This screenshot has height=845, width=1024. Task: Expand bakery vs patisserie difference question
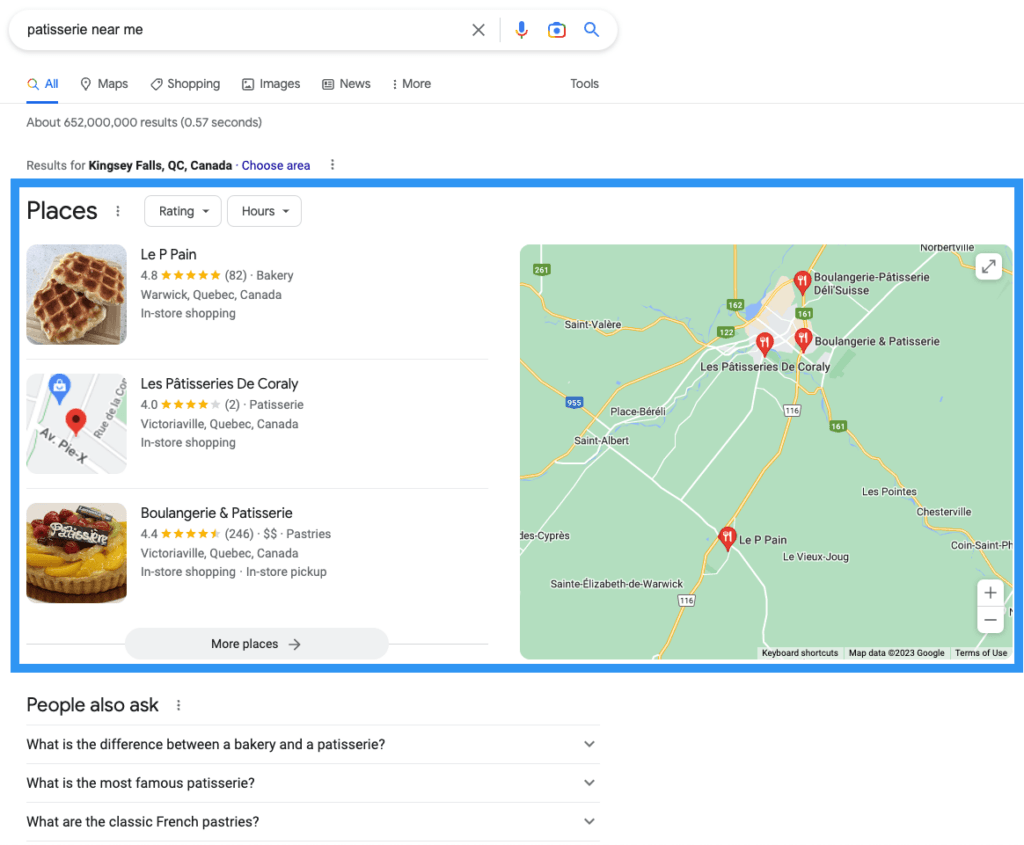pyautogui.click(x=312, y=744)
